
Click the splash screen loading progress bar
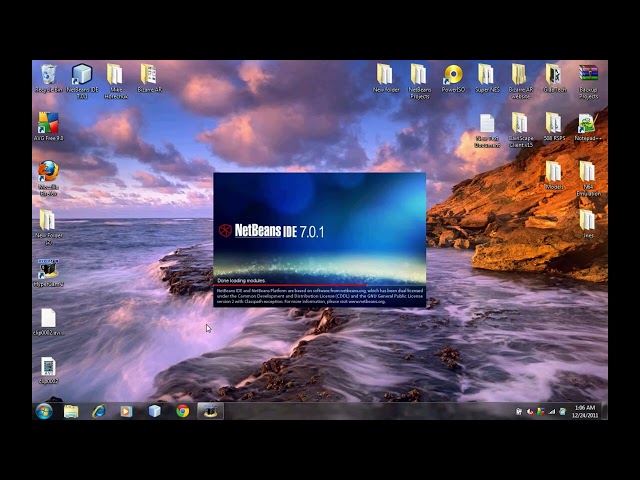click(320, 285)
